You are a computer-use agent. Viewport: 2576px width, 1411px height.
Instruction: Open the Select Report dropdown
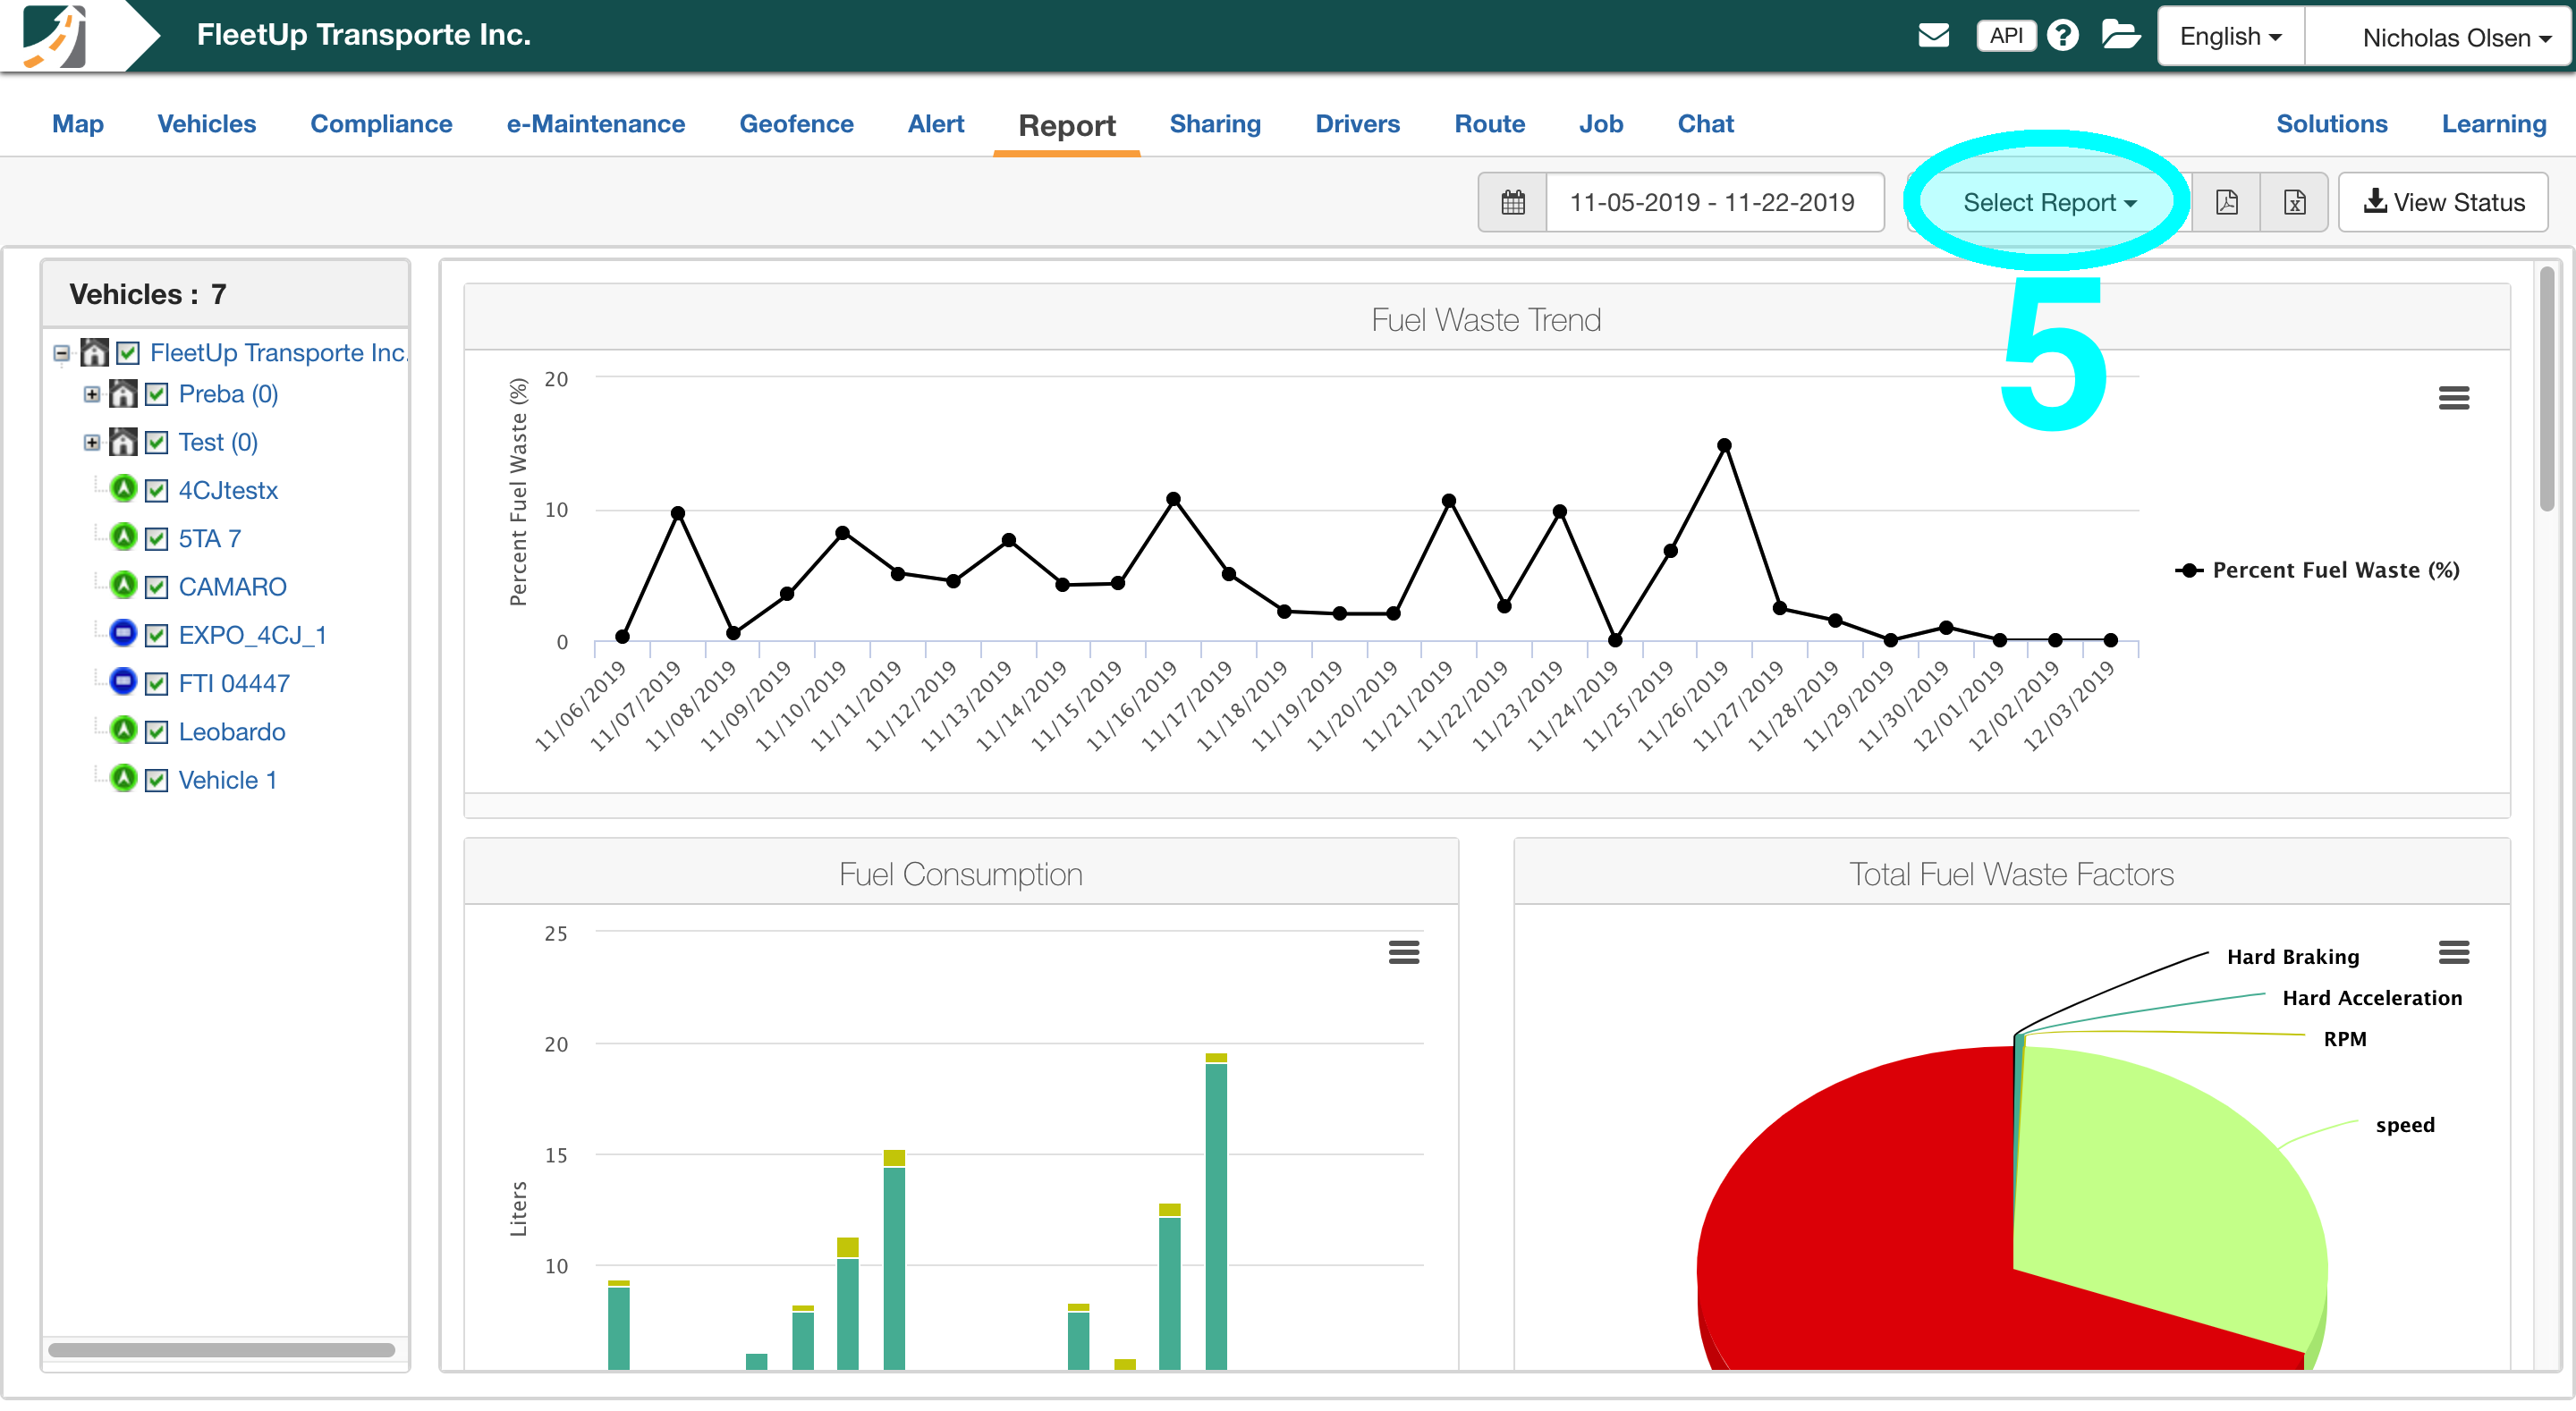[2049, 202]
